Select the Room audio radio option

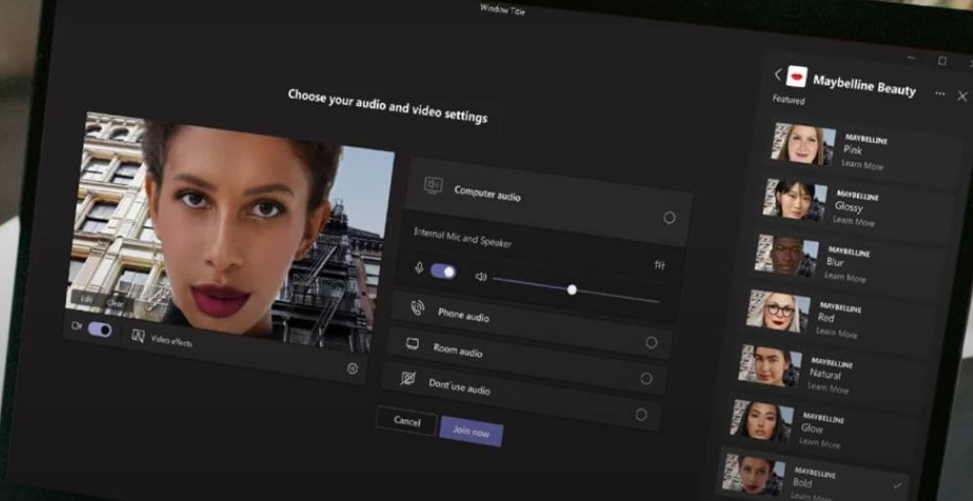(646, 379)
